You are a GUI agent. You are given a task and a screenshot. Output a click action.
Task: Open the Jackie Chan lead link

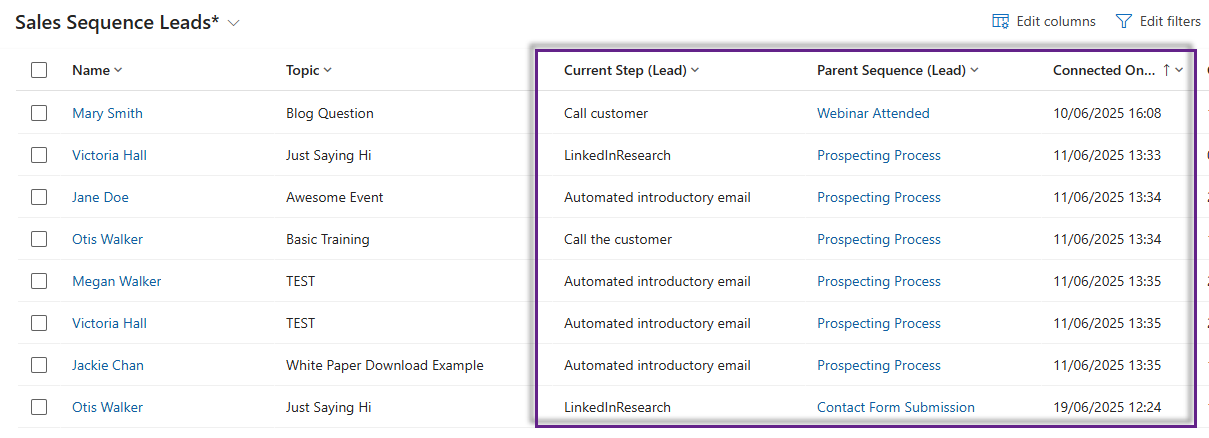coord(108,365)
